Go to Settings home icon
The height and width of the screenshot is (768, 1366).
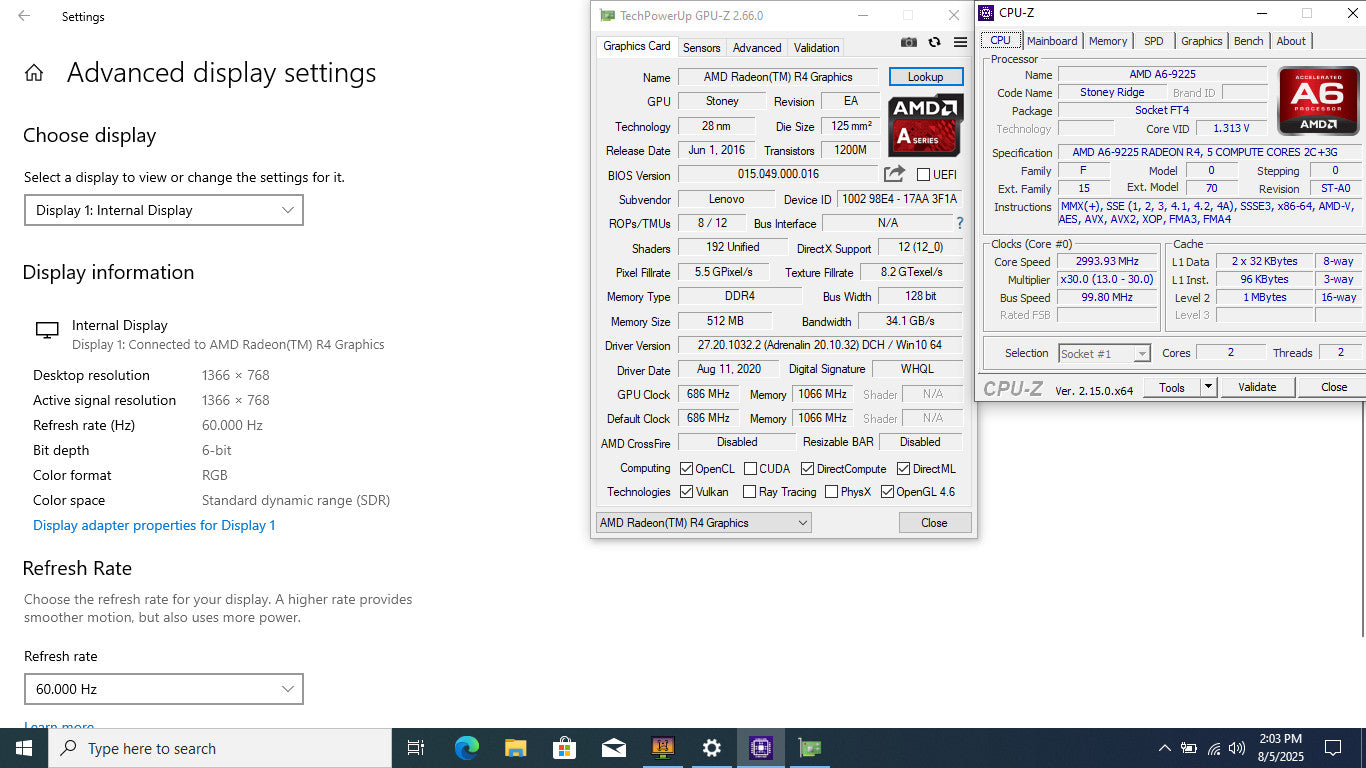(34, 73)
